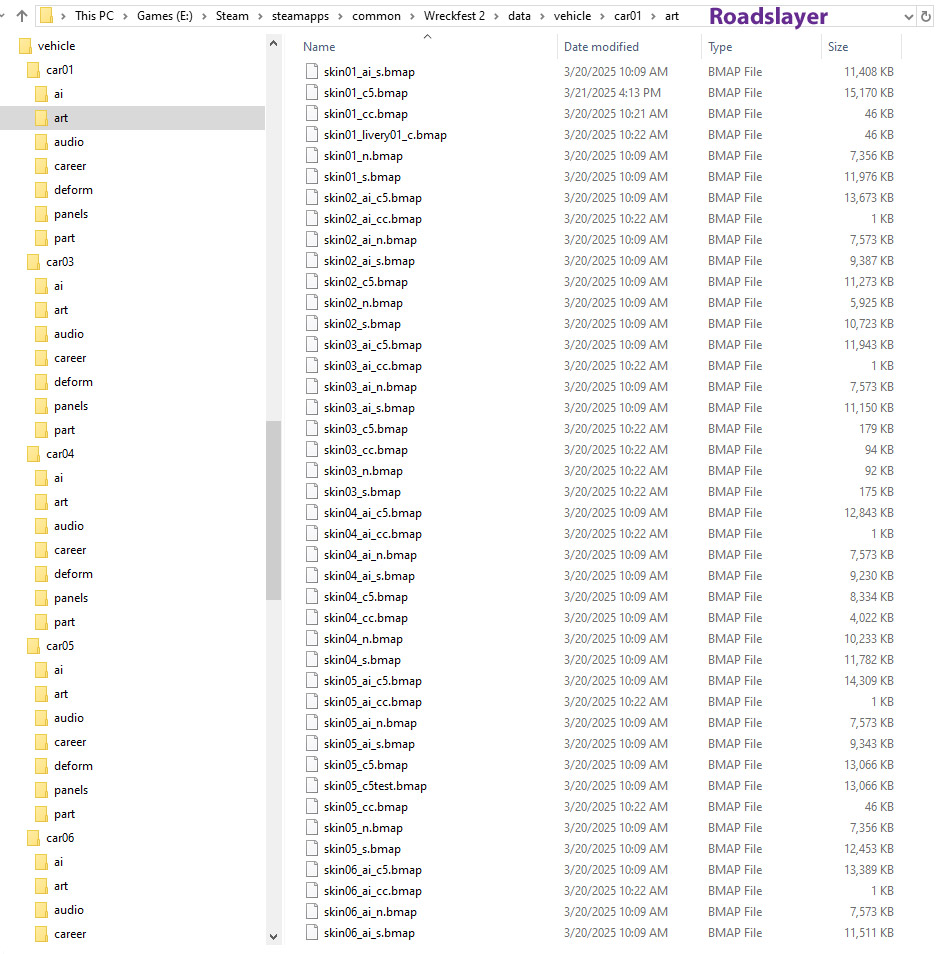Viewport: 937px width, 954px height.
Task: Open 'deform' folder under car03
Action: (x=73, y=382)
